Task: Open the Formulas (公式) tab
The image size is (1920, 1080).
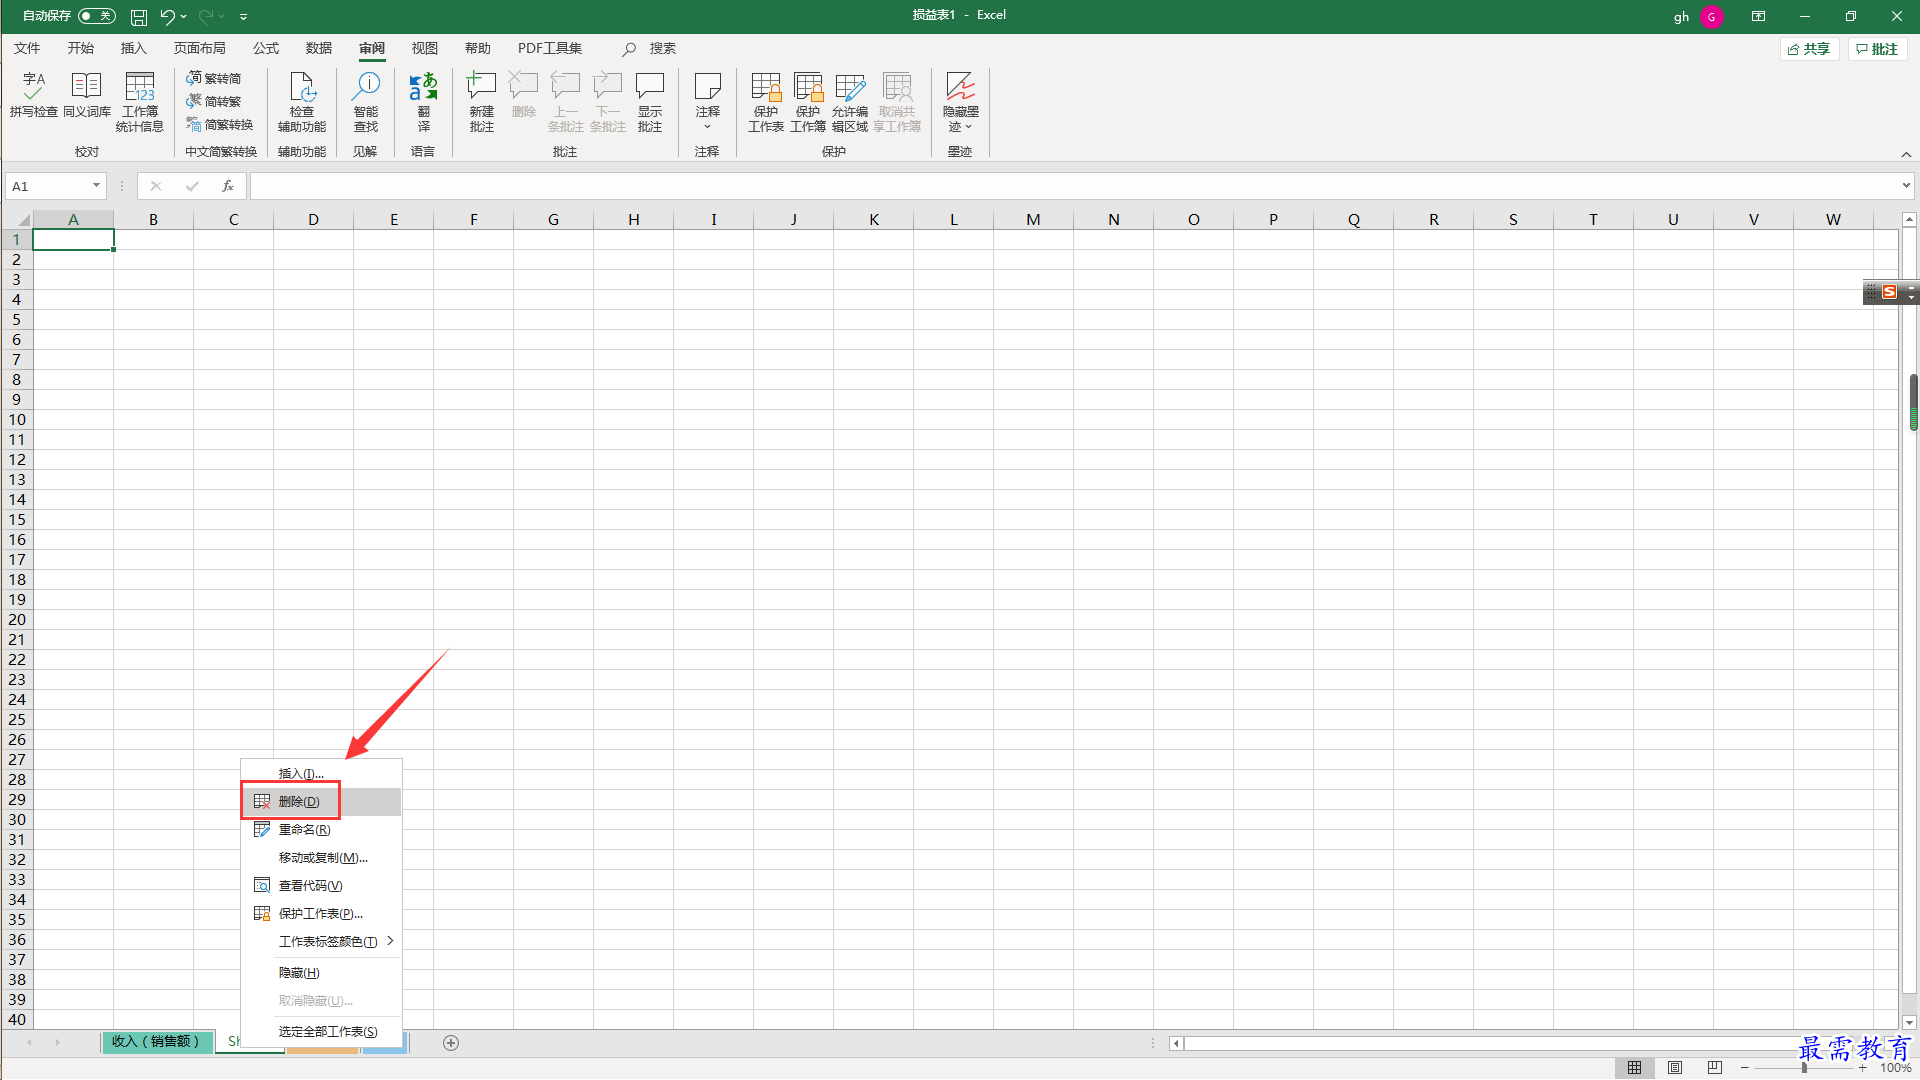Action: point(266,48)
